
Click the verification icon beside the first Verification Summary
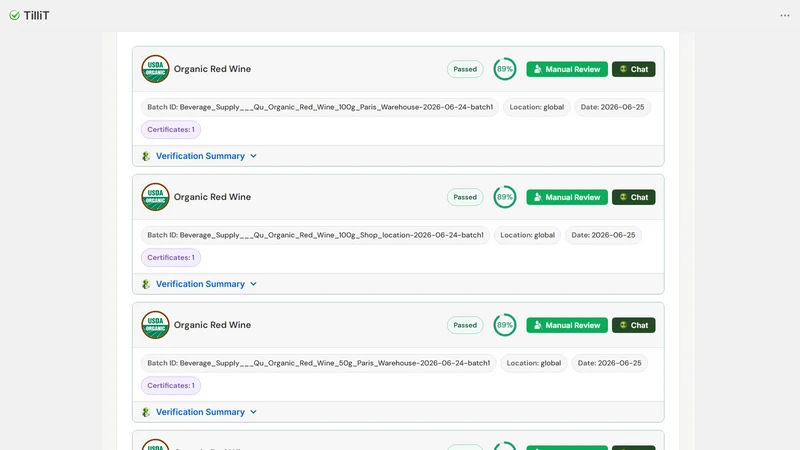[x=146, y=156]
